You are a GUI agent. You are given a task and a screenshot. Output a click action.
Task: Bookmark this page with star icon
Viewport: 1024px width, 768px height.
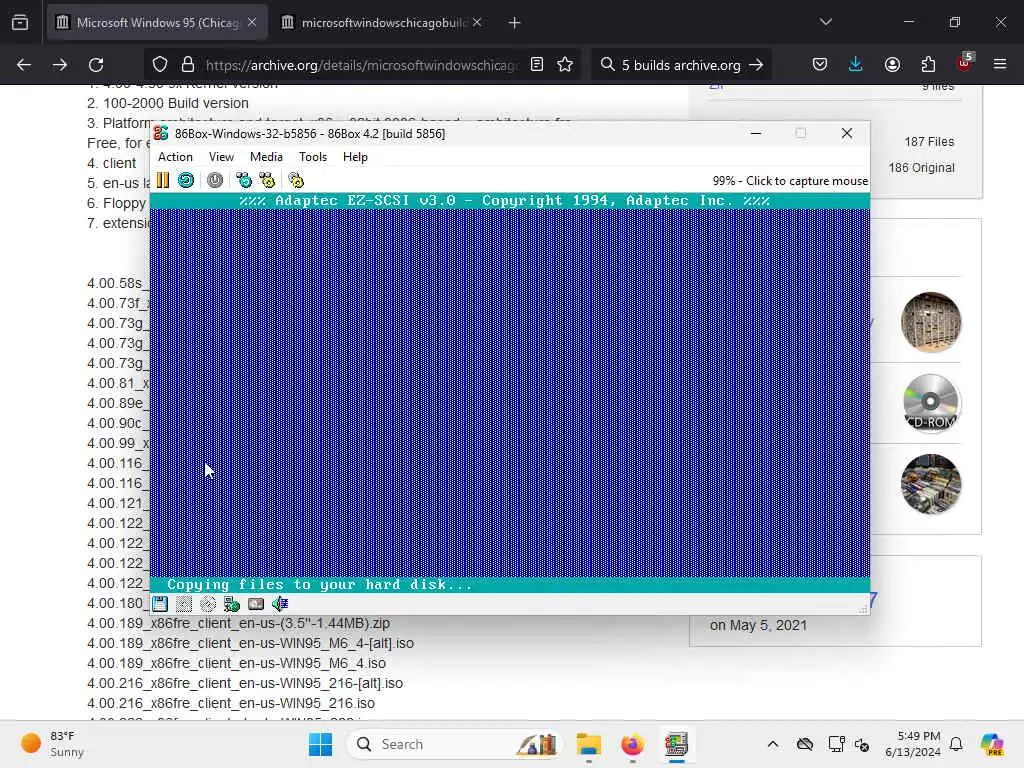click(x=565, y=65)
